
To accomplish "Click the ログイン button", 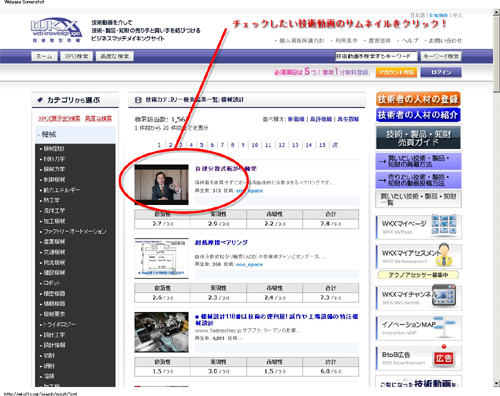I will tap(441, 72).
